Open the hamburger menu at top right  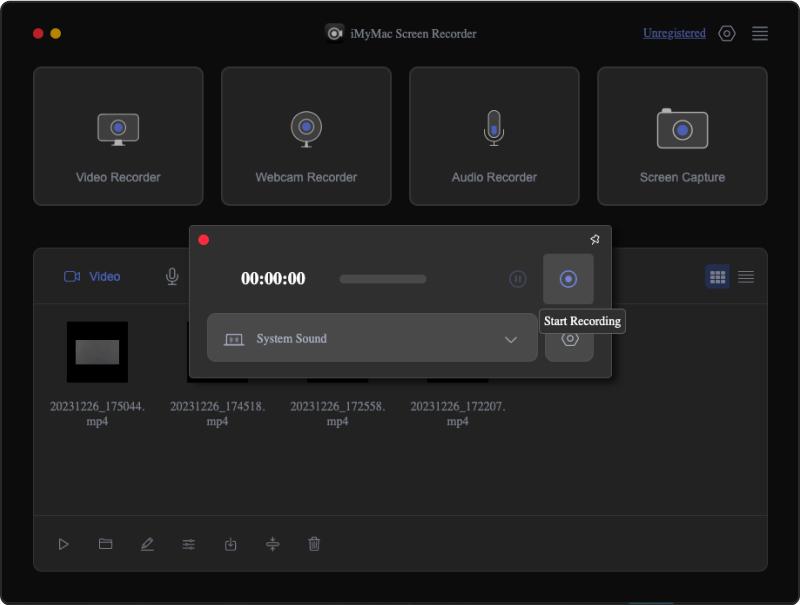(x=760, y=33)
